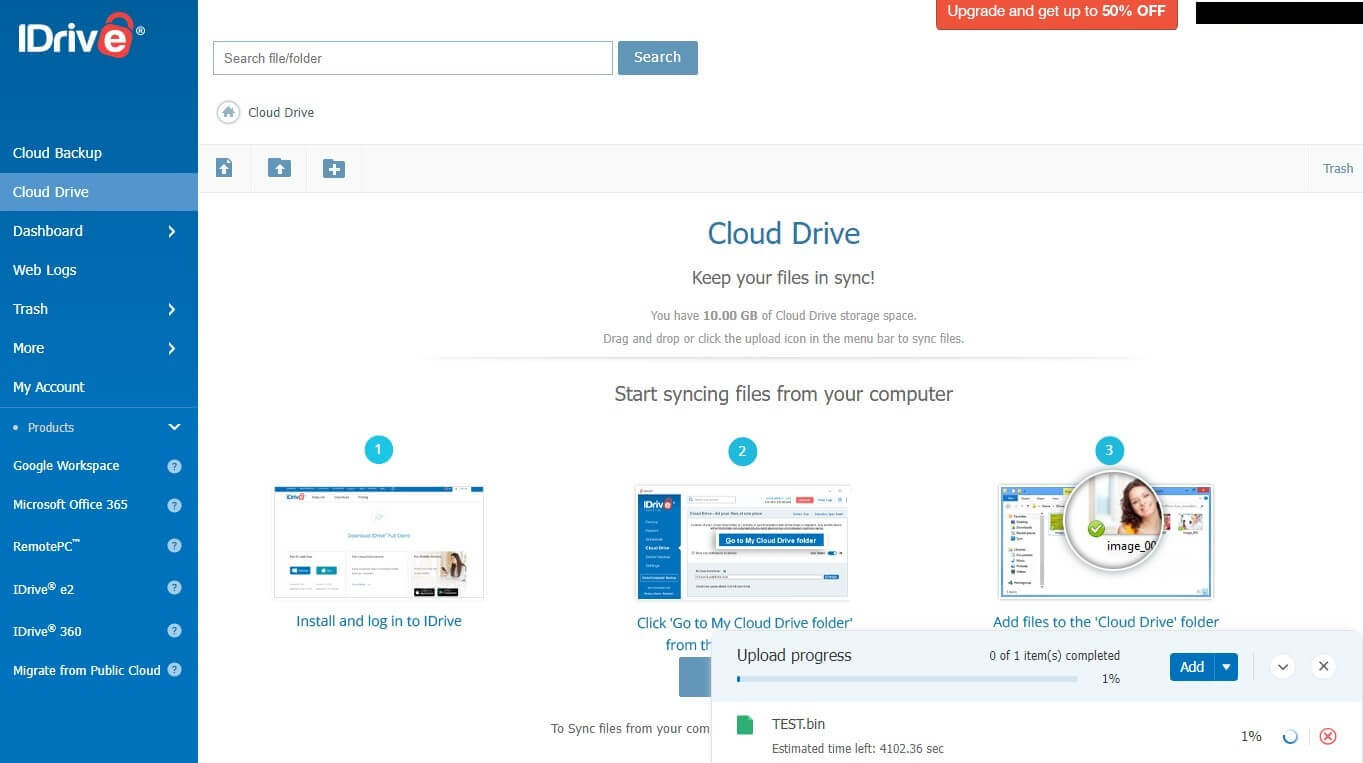Image resolution: width=1363 pixels, height=763 pixels.
Task: Click the Add files to Cloud Drive thumbnail
Action: 1106,542
